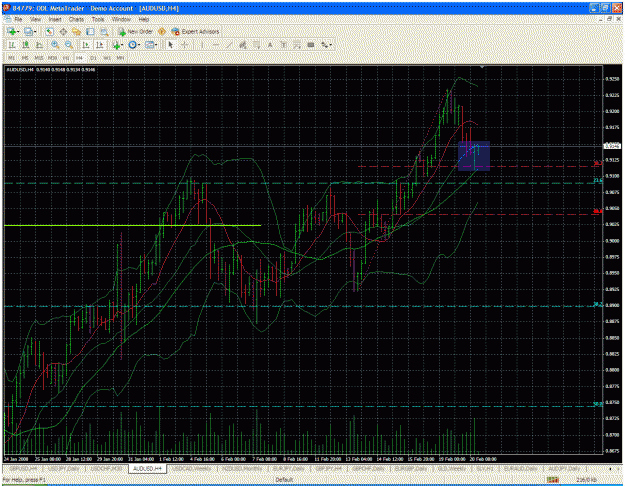Image resolution: width=625 pixels, height=486 pixels.
Task: Select the Trendline drawing tool
Action: coord(229,45)
